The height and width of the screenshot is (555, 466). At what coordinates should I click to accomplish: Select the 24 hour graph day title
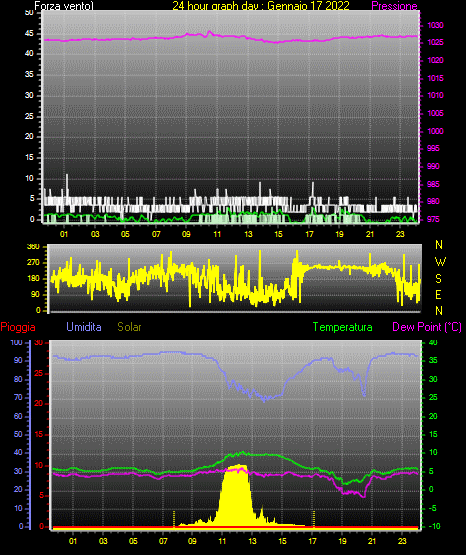261,6
